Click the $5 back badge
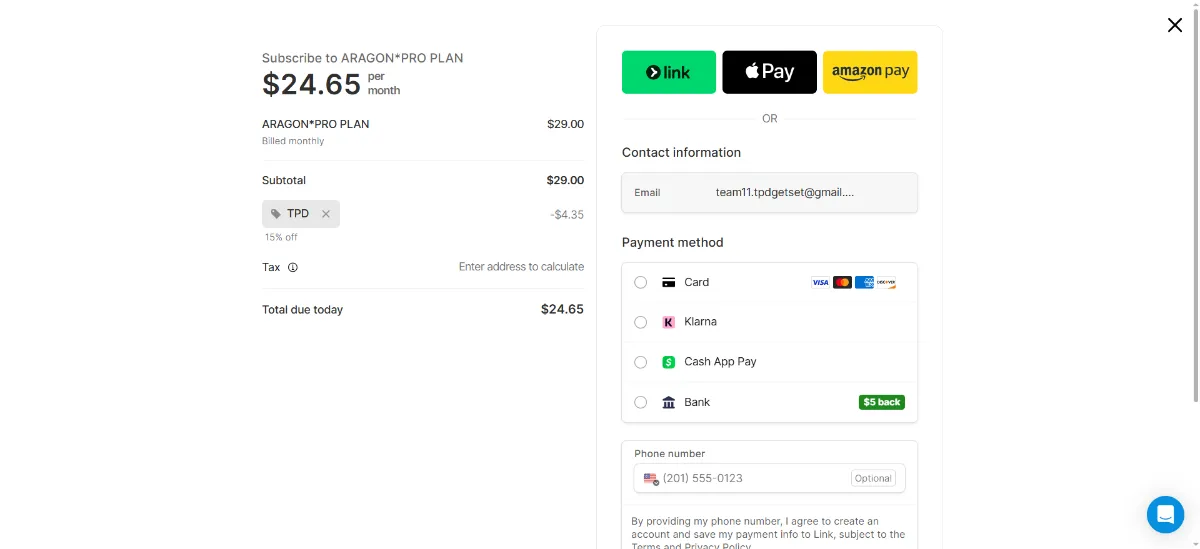This screenshot has height=549, width=1200. 882,402
